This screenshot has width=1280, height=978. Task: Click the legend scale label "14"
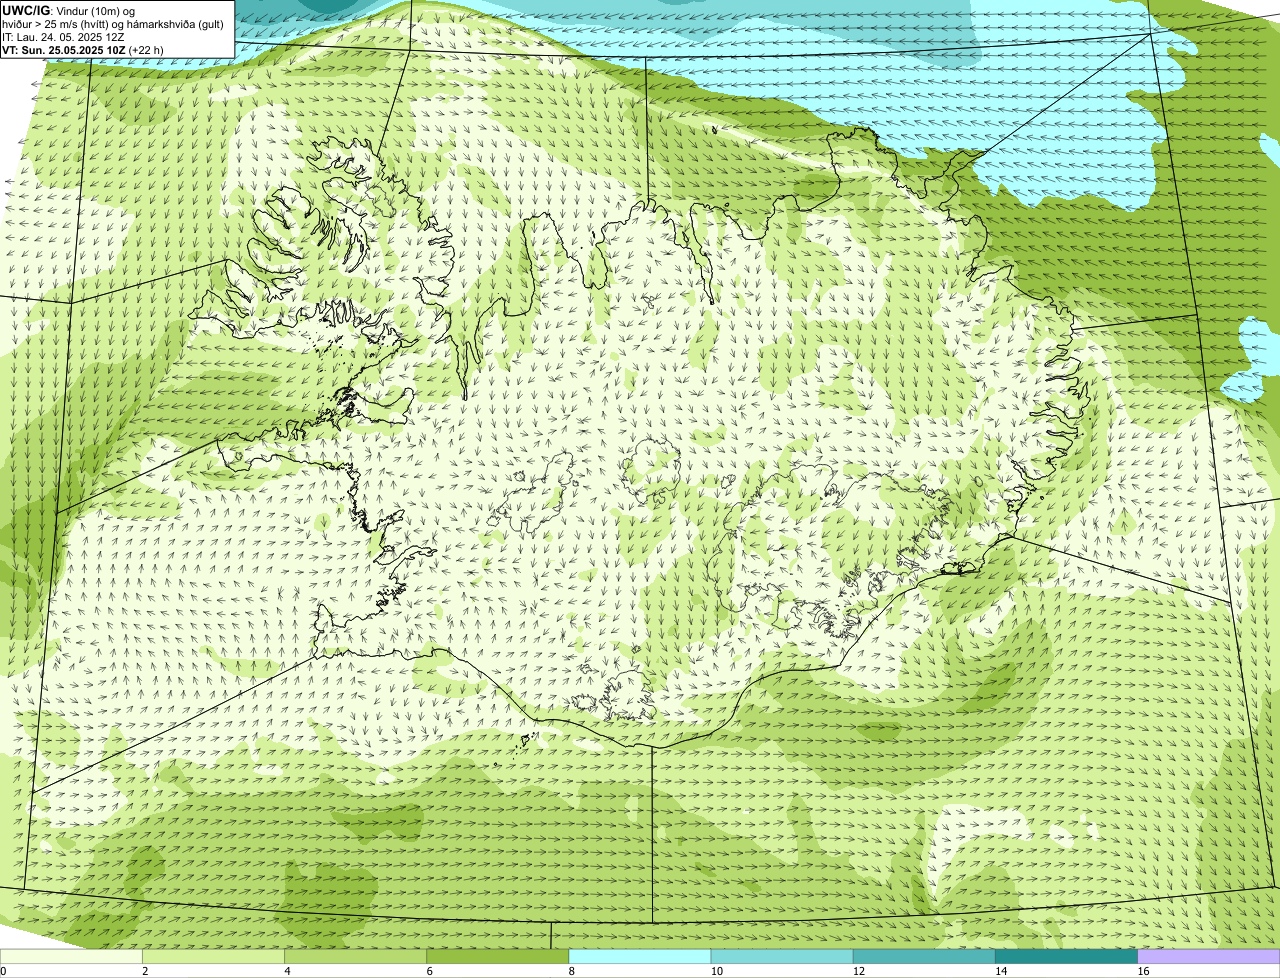click(x=1000, y=971)
